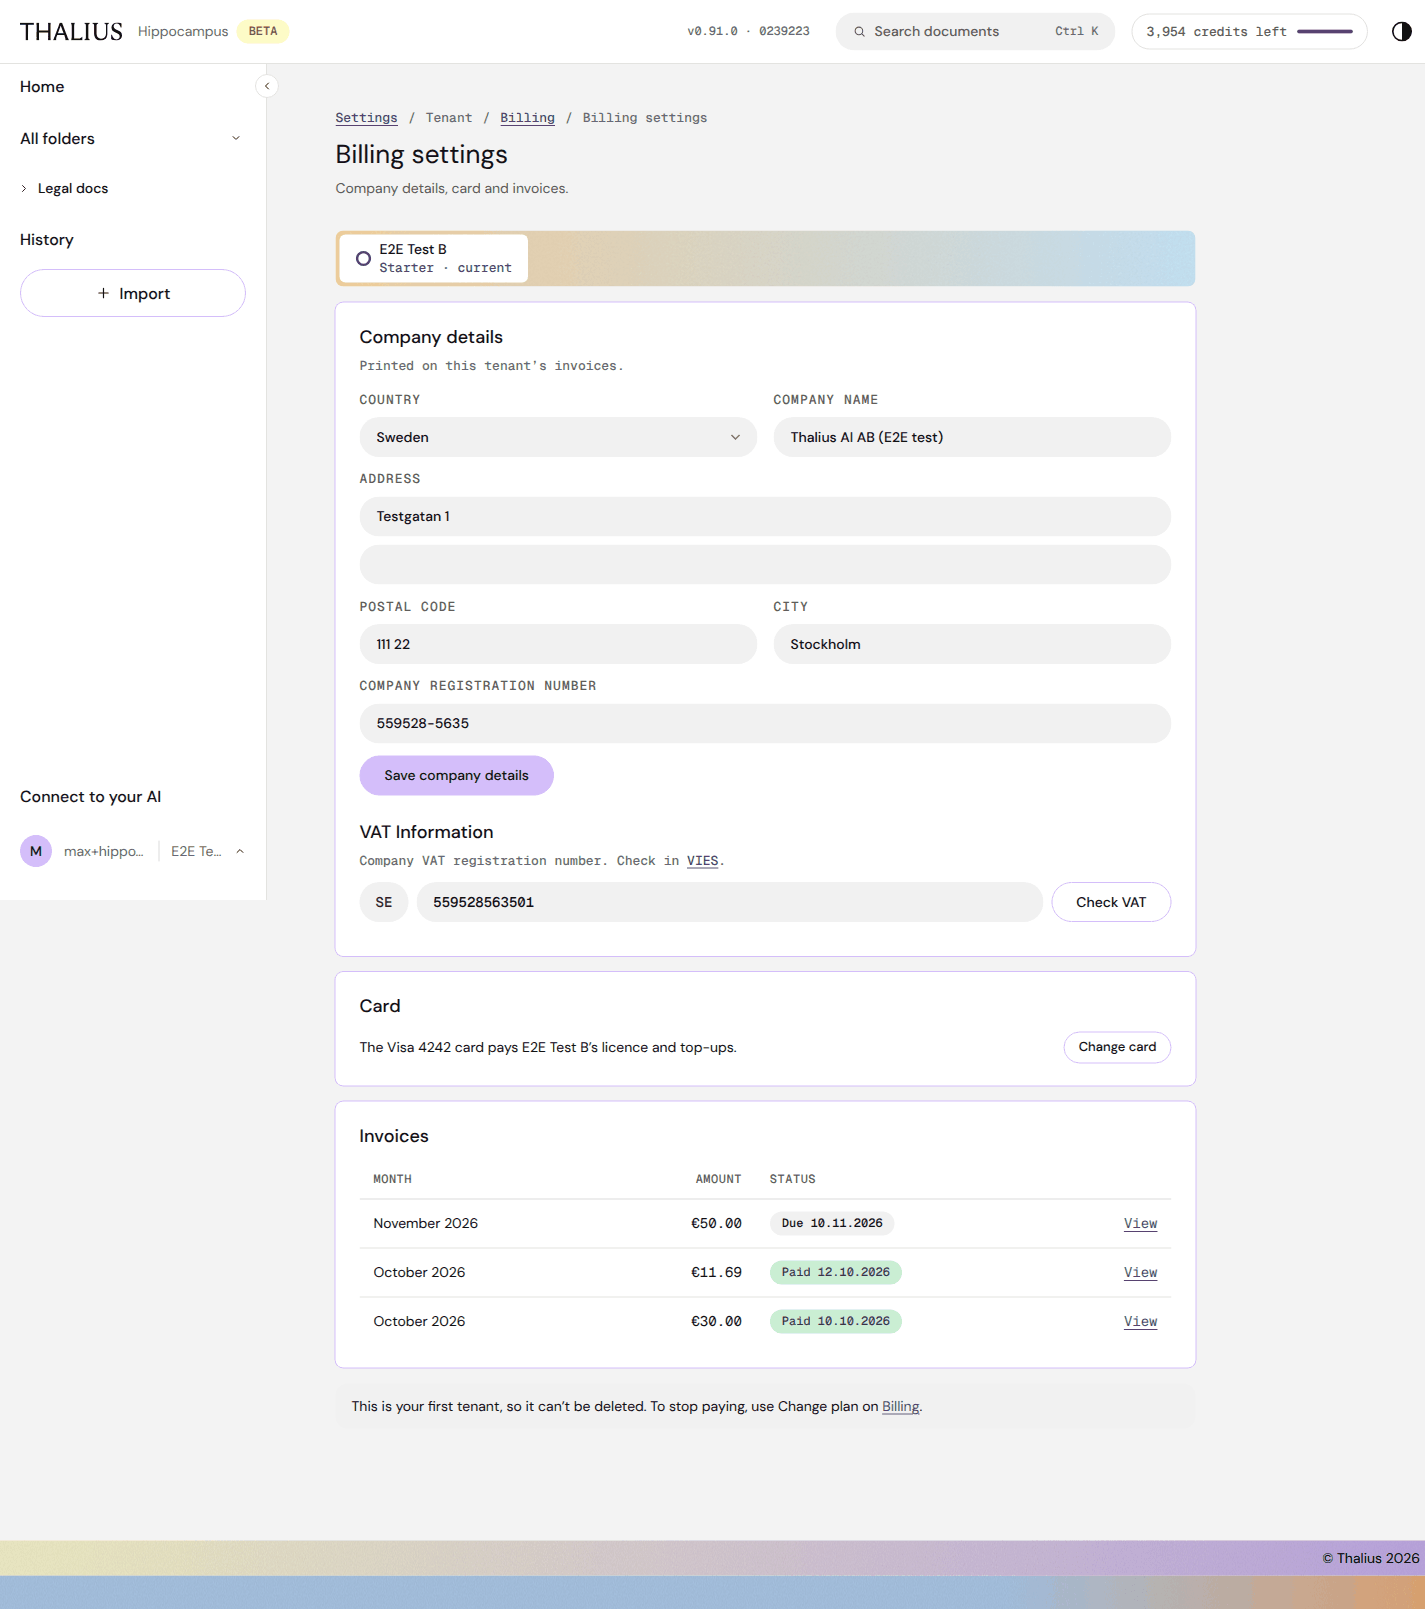Edit the VAT number field
The height and width of the screenshot is (1609, 1425).
(x=730, y=902)
